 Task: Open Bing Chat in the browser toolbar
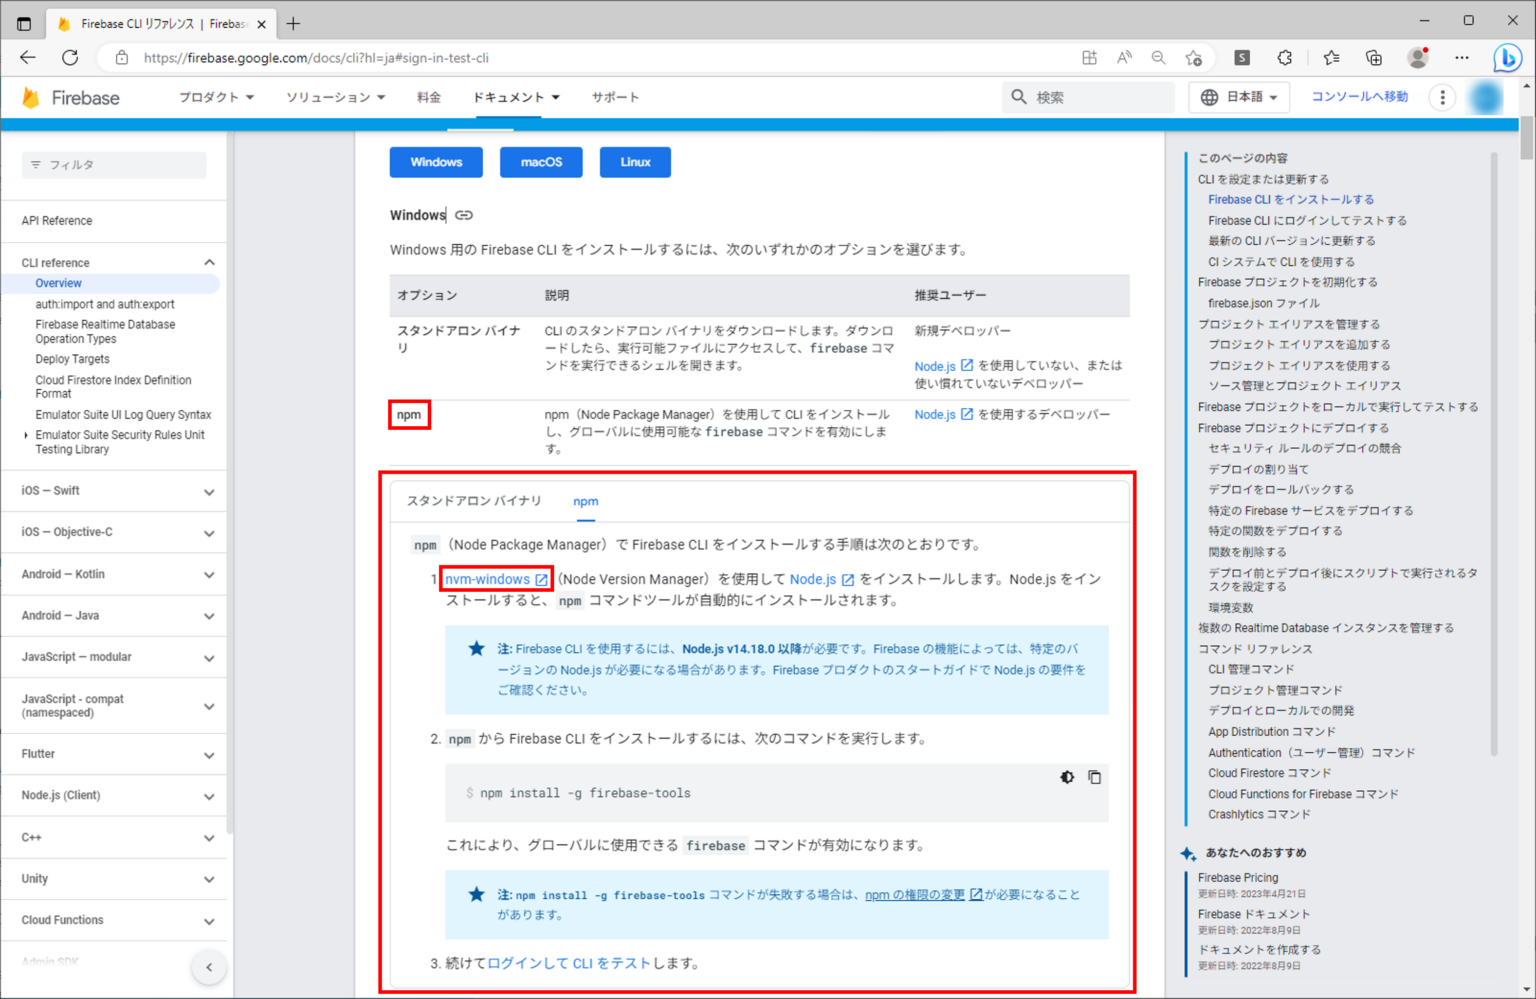pos(1507,57)
